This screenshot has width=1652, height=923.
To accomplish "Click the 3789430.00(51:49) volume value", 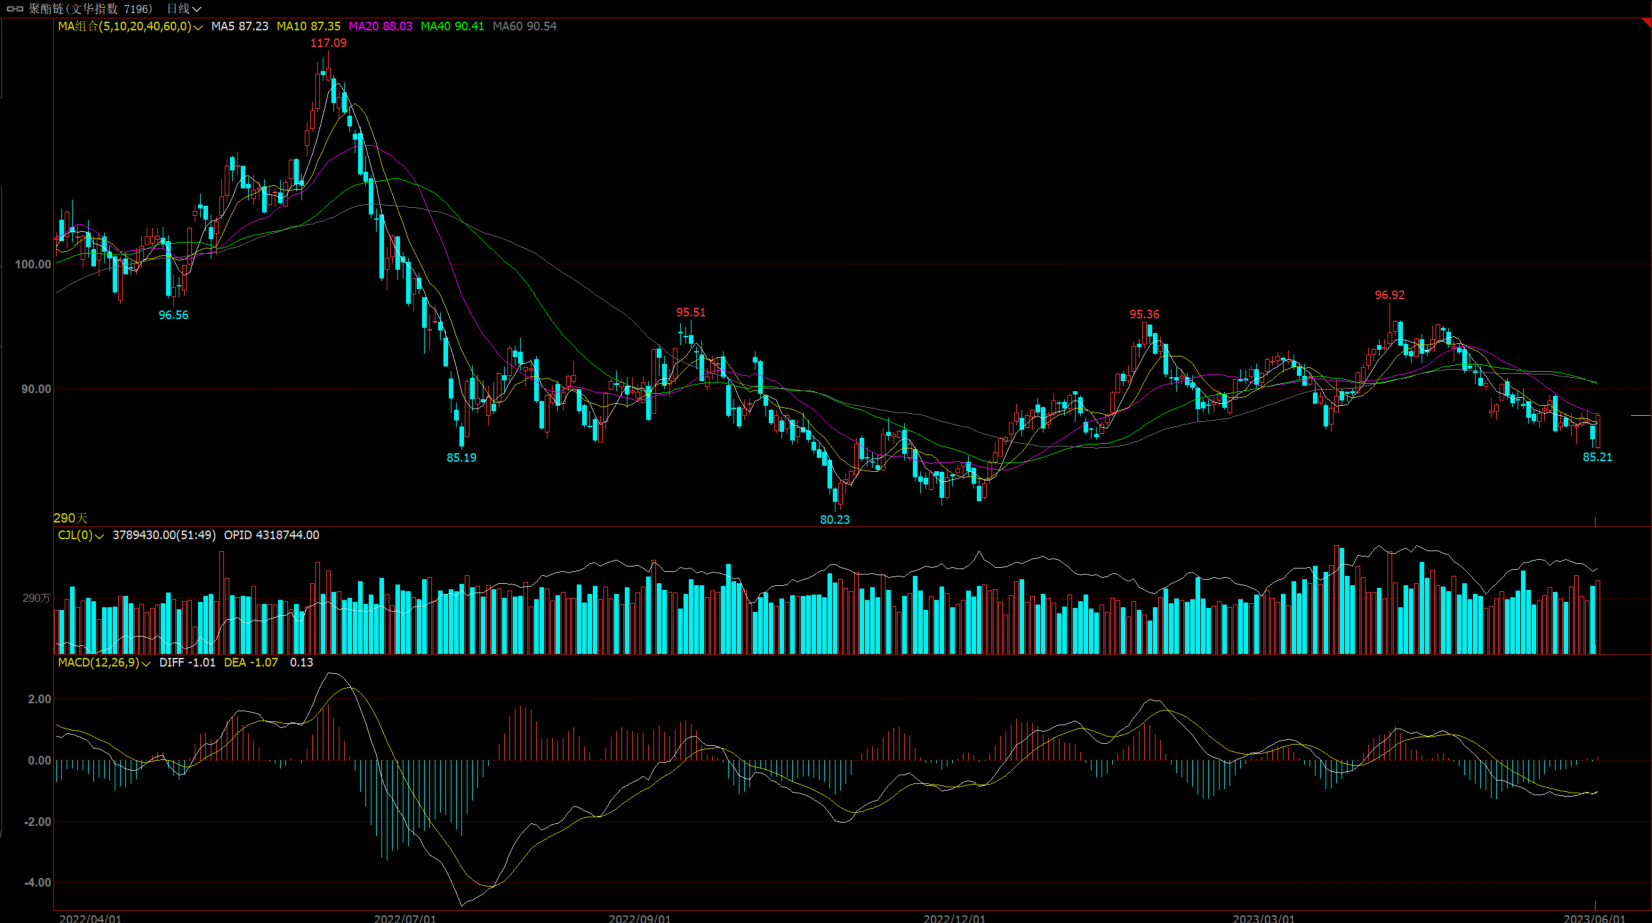I will pos(164,536).
